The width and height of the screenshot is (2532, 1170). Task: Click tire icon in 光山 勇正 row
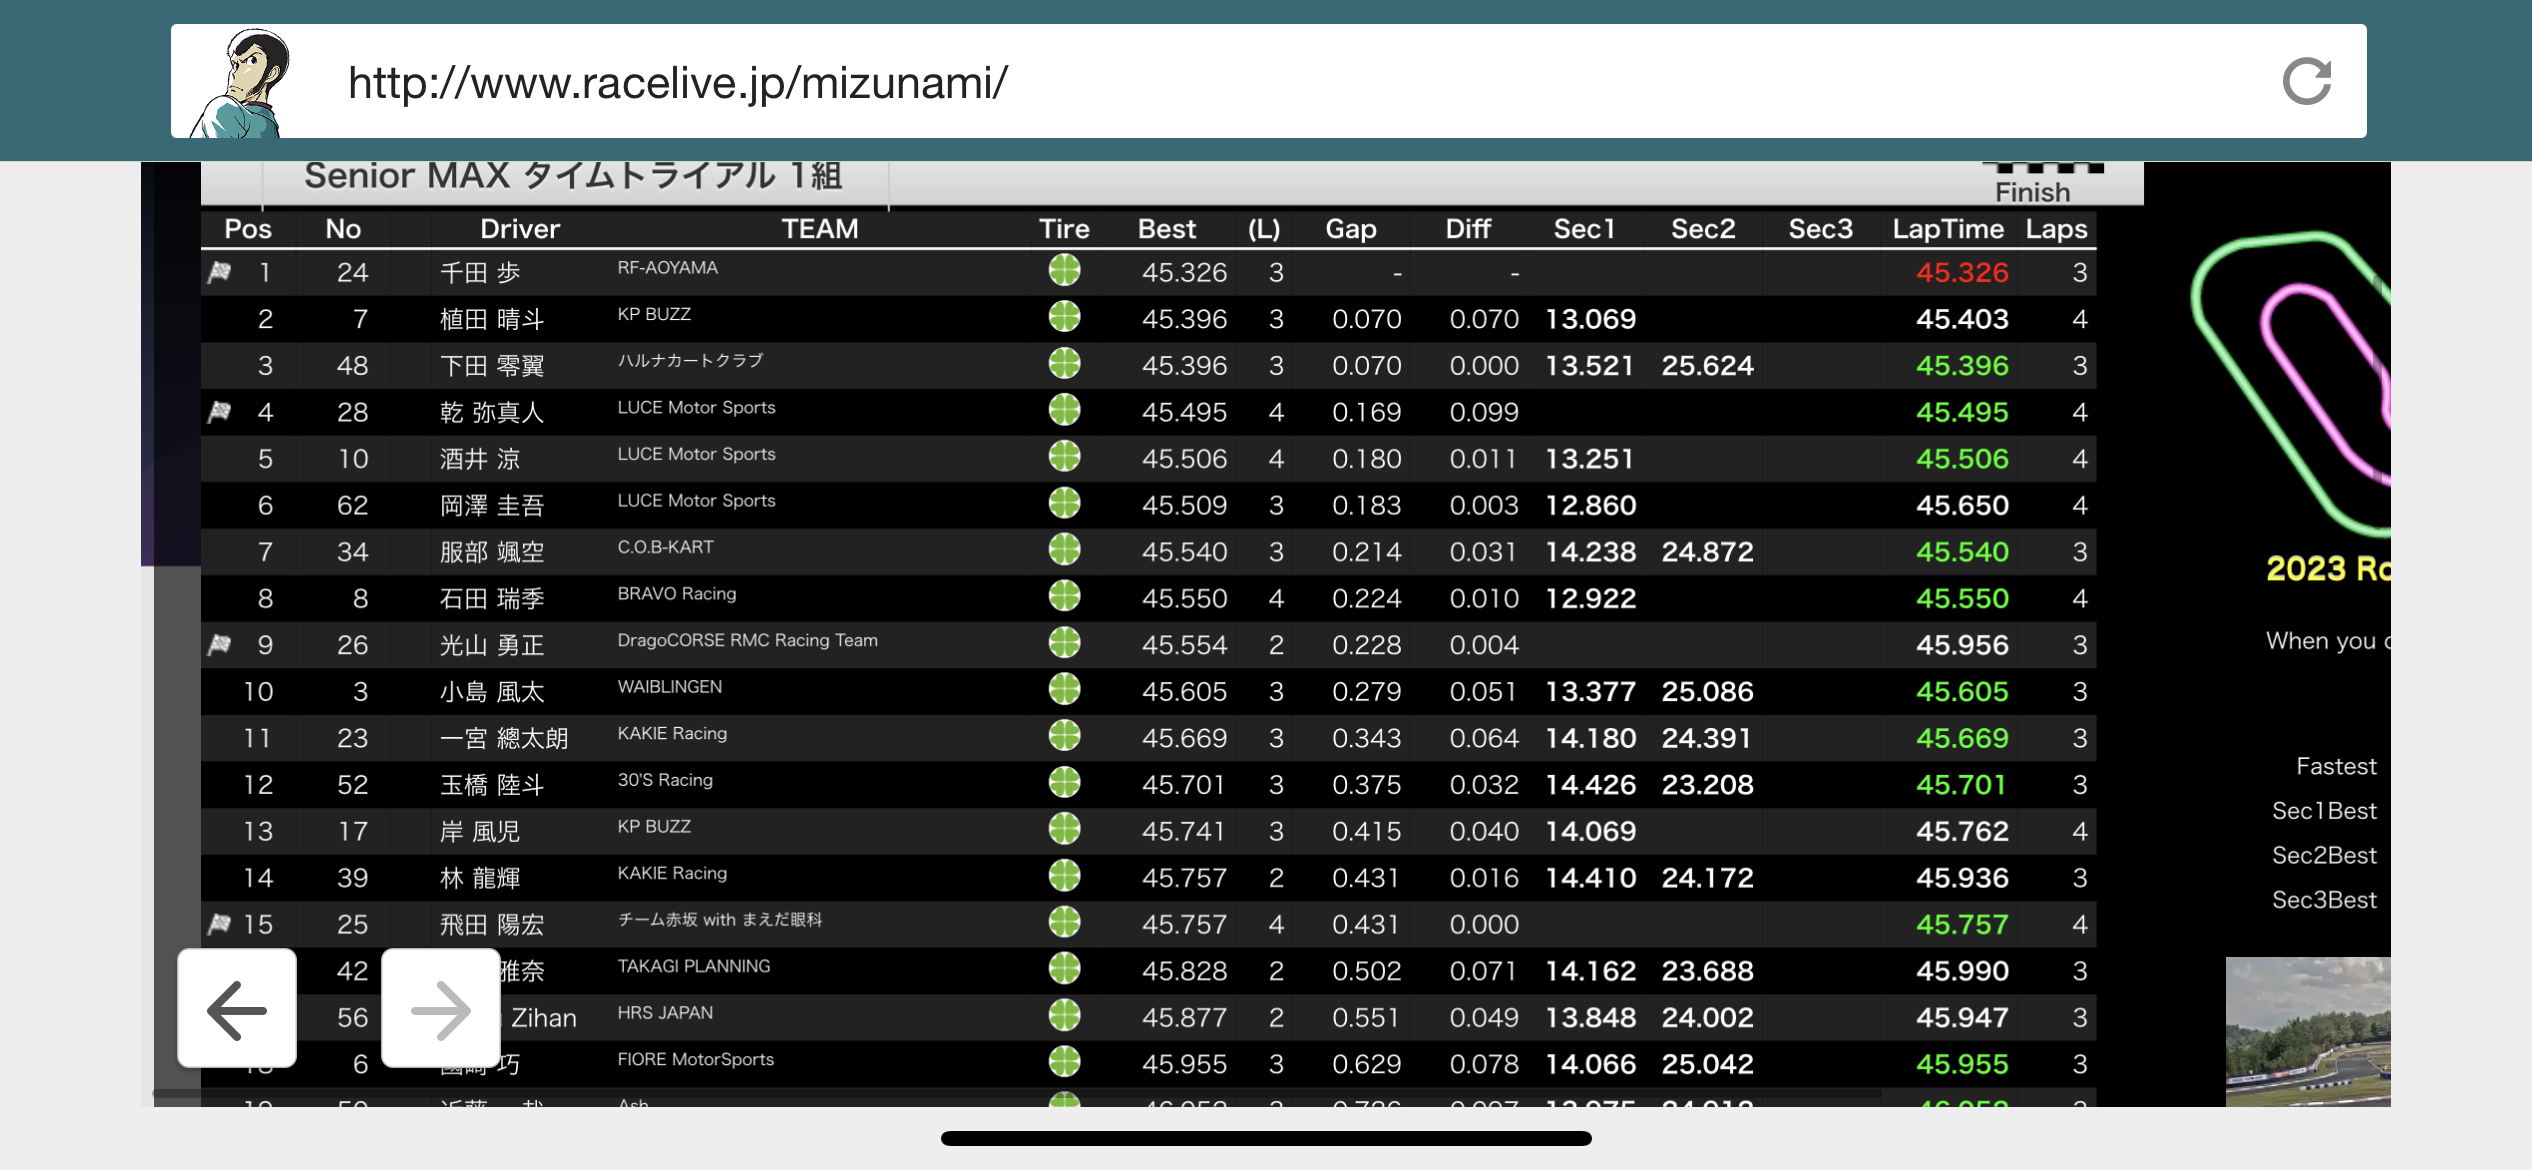coord(1064,642)
